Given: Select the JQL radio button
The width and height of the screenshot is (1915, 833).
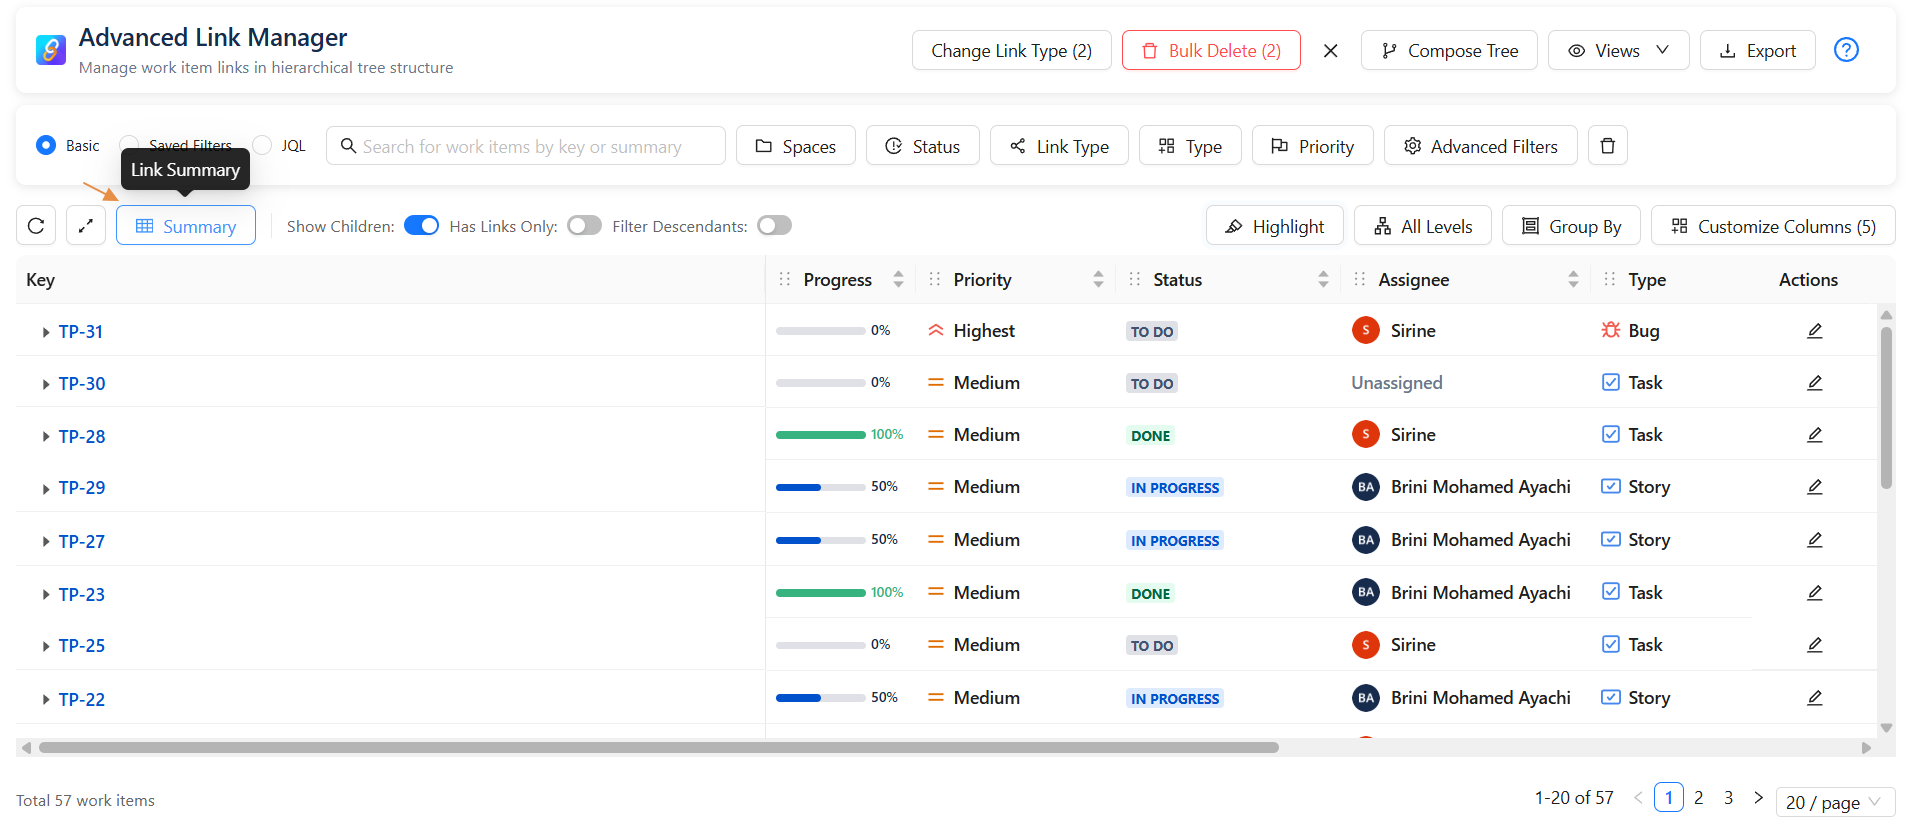Looking at the screenshot, I should point(263,146).
